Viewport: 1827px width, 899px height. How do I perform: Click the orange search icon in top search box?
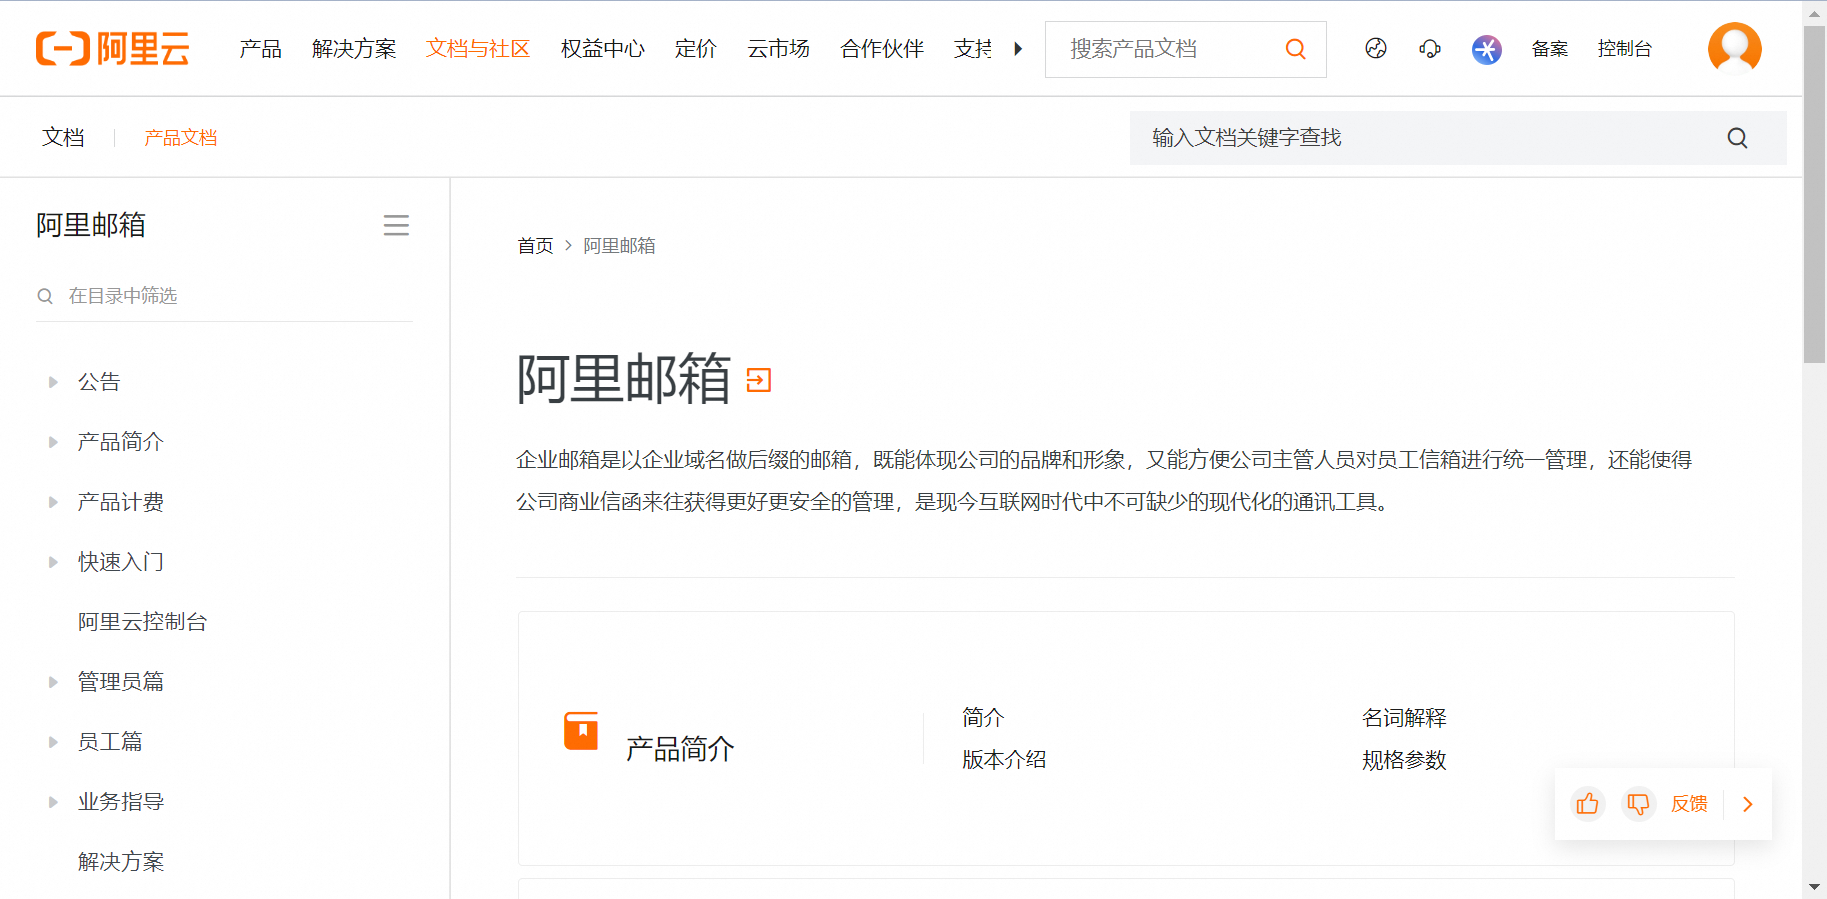(x=1296, y=49)
